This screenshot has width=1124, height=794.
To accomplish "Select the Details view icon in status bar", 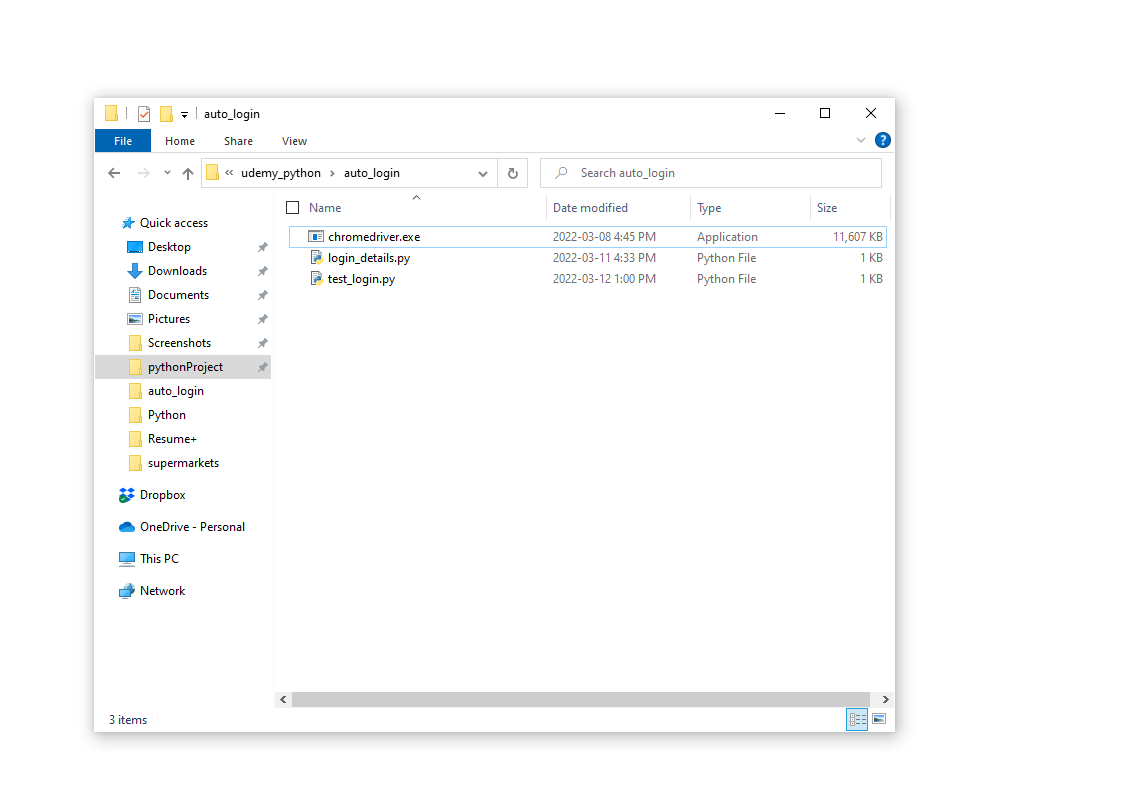I will pos(857,719).
